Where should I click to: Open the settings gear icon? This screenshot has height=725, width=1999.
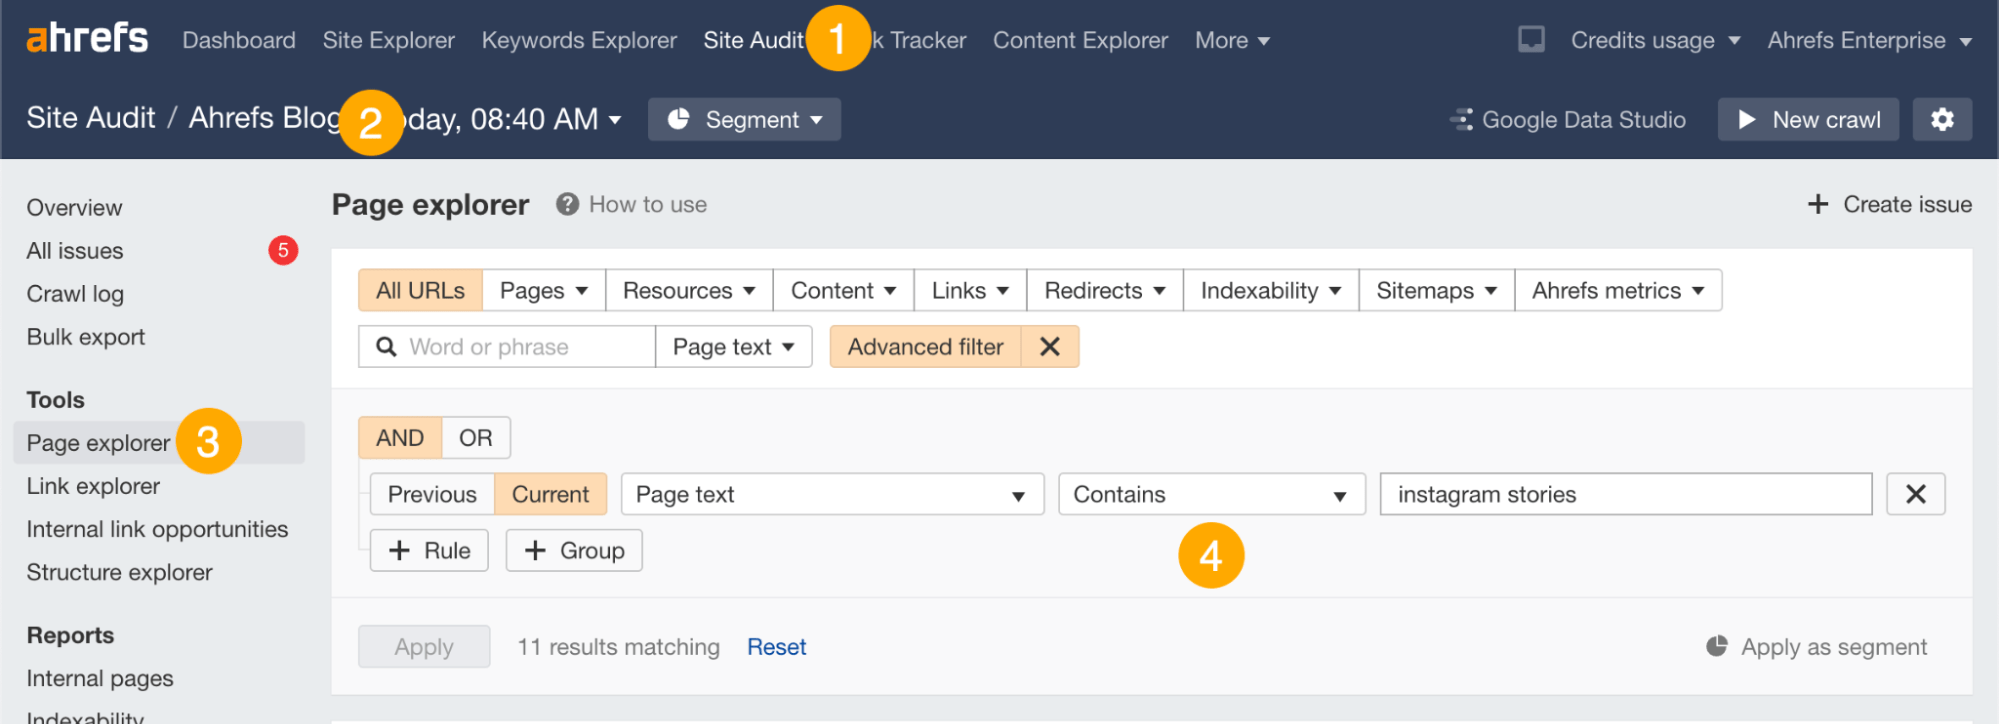[x=1942, y=119]
